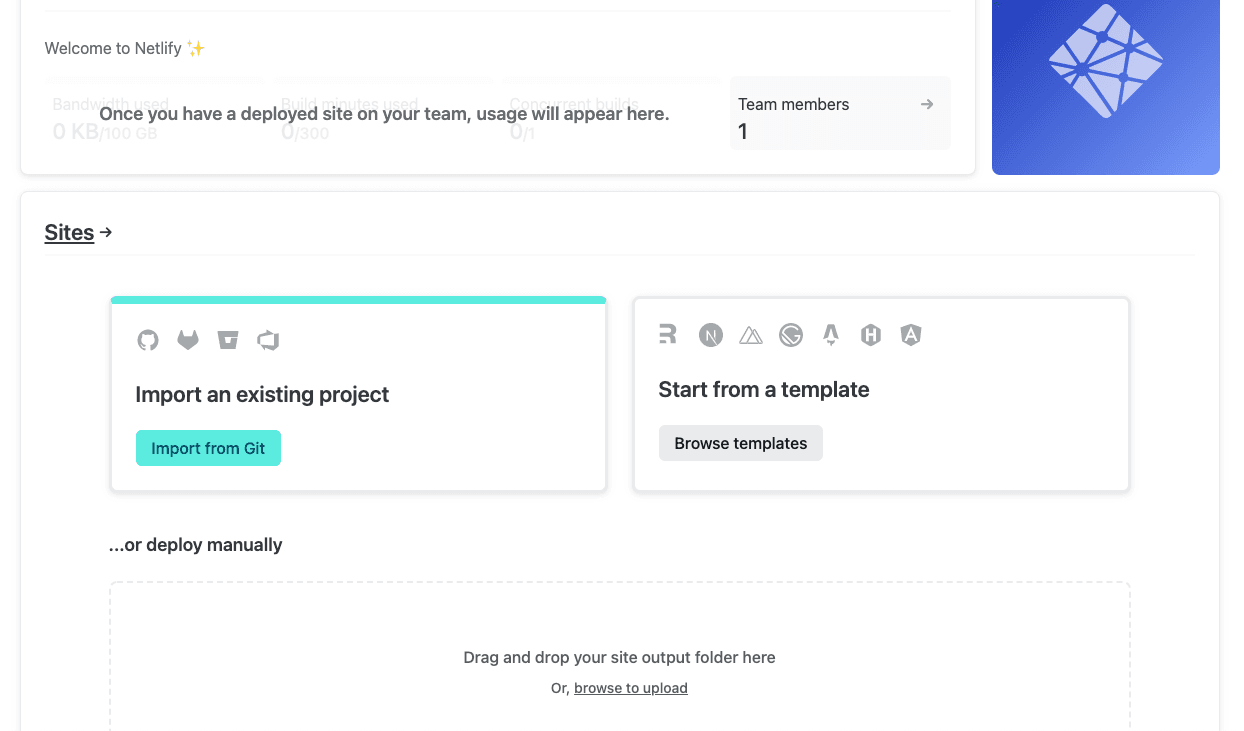Click the GitLab fox icon

[x=188, y=340]
